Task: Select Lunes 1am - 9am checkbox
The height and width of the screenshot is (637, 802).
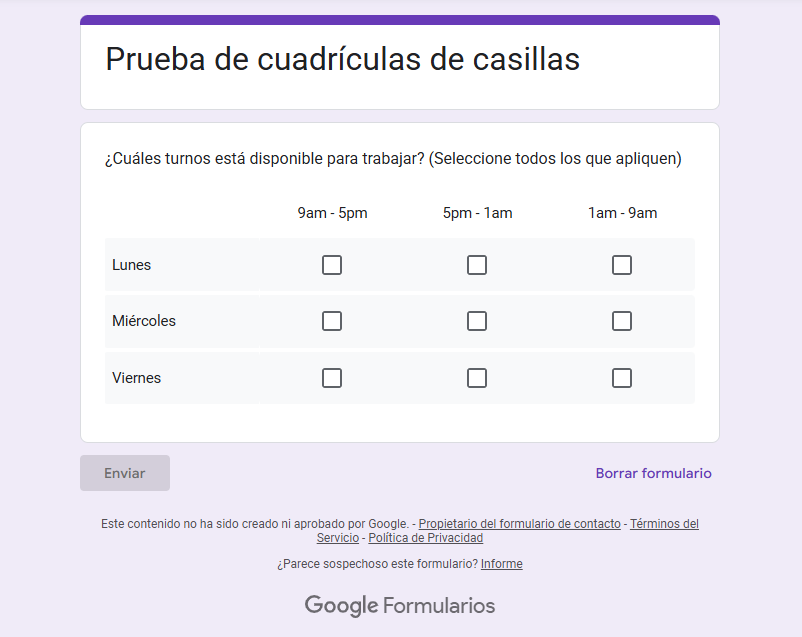Action: 622,265
